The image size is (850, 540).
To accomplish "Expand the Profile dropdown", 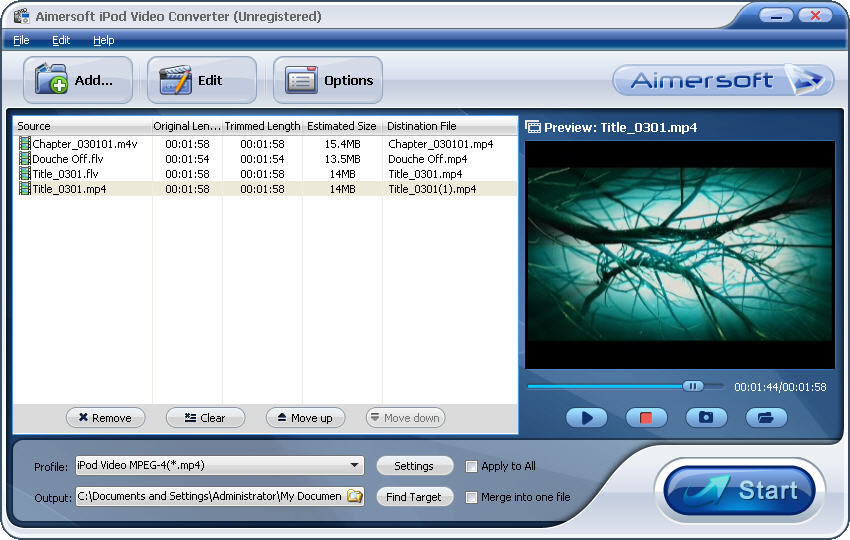I will tap(354, 465).
